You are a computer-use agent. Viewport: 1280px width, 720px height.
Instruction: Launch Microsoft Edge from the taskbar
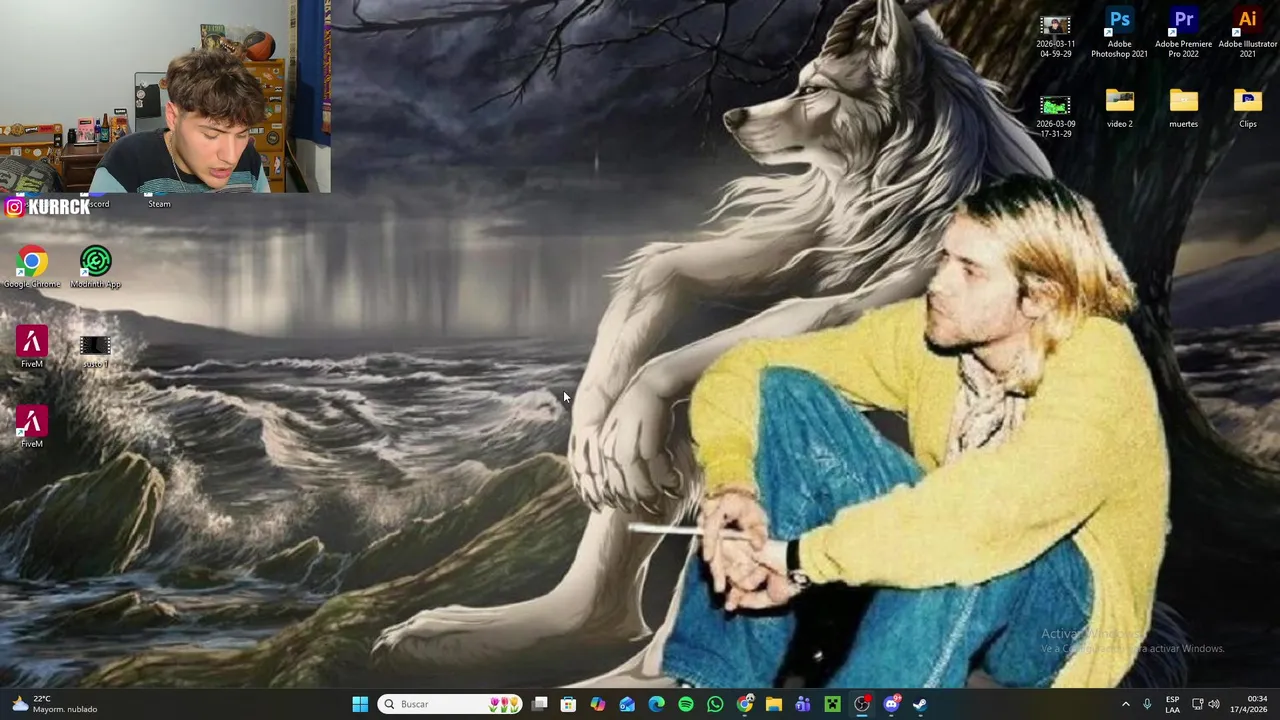(656, 704)
